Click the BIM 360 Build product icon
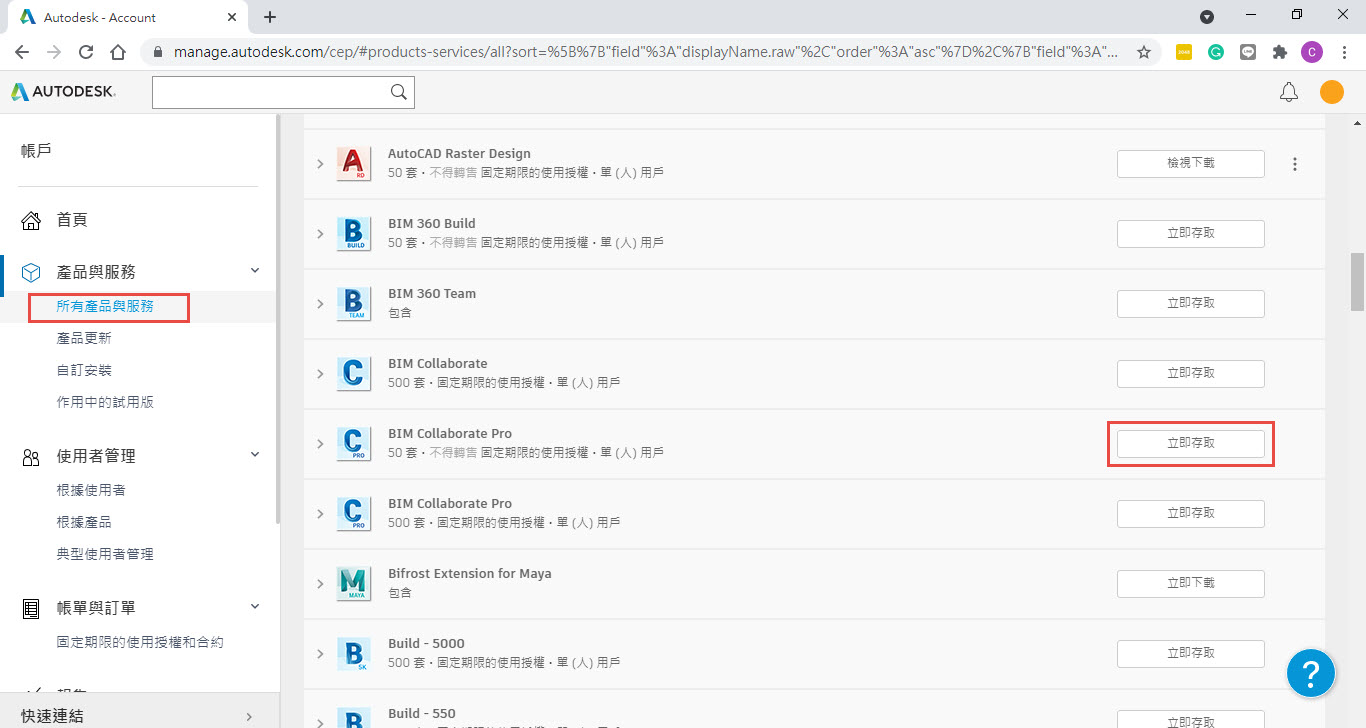1366x728 pixels. tap(353, 233)
